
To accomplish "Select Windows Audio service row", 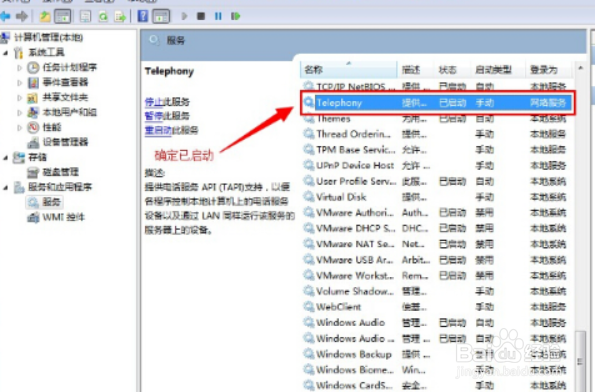I will click(x=436, y=323).
